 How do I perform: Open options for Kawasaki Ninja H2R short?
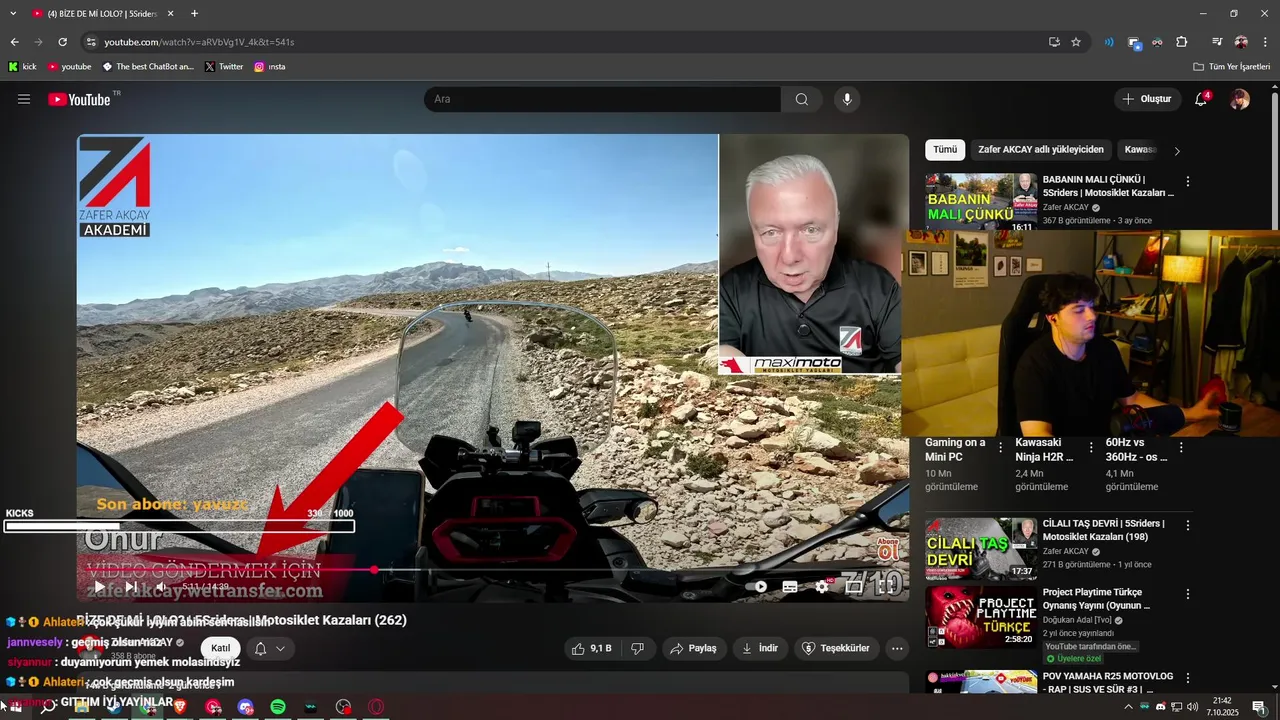(1091, 448)
